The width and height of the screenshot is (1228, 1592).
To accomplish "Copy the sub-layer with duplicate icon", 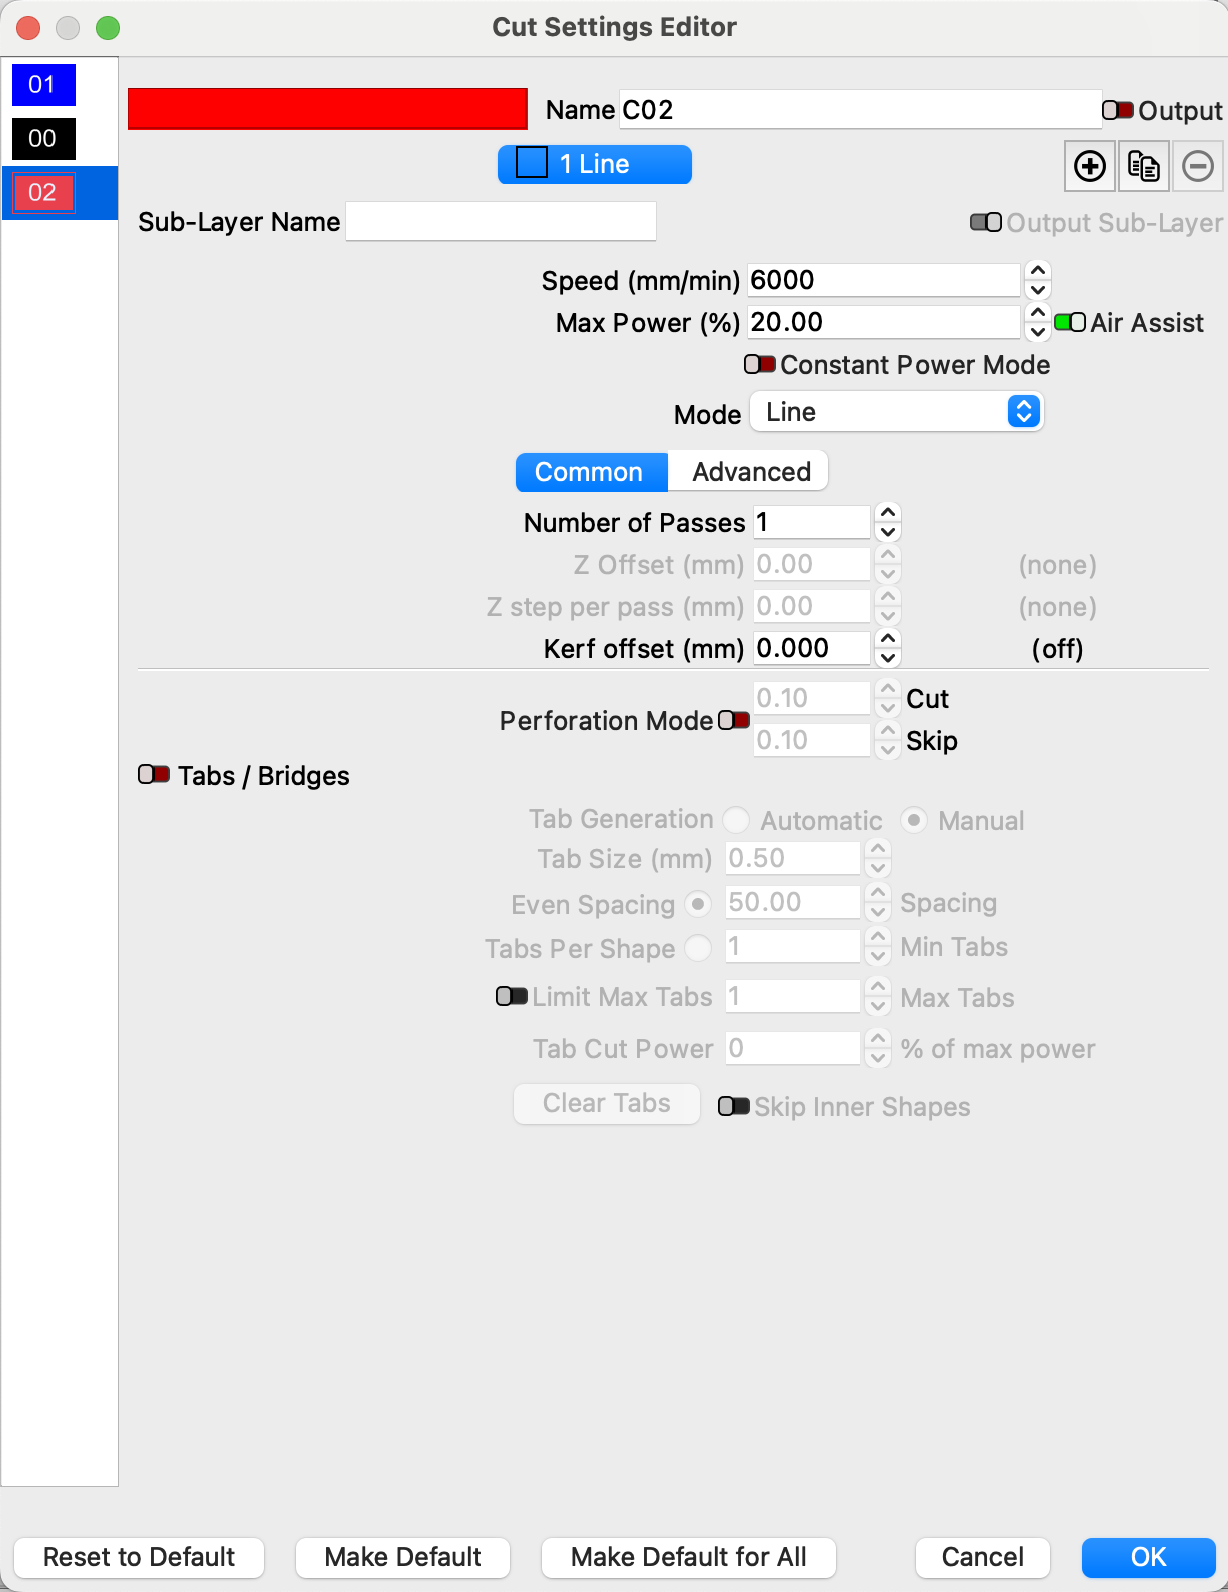I will click(1143, 165).
